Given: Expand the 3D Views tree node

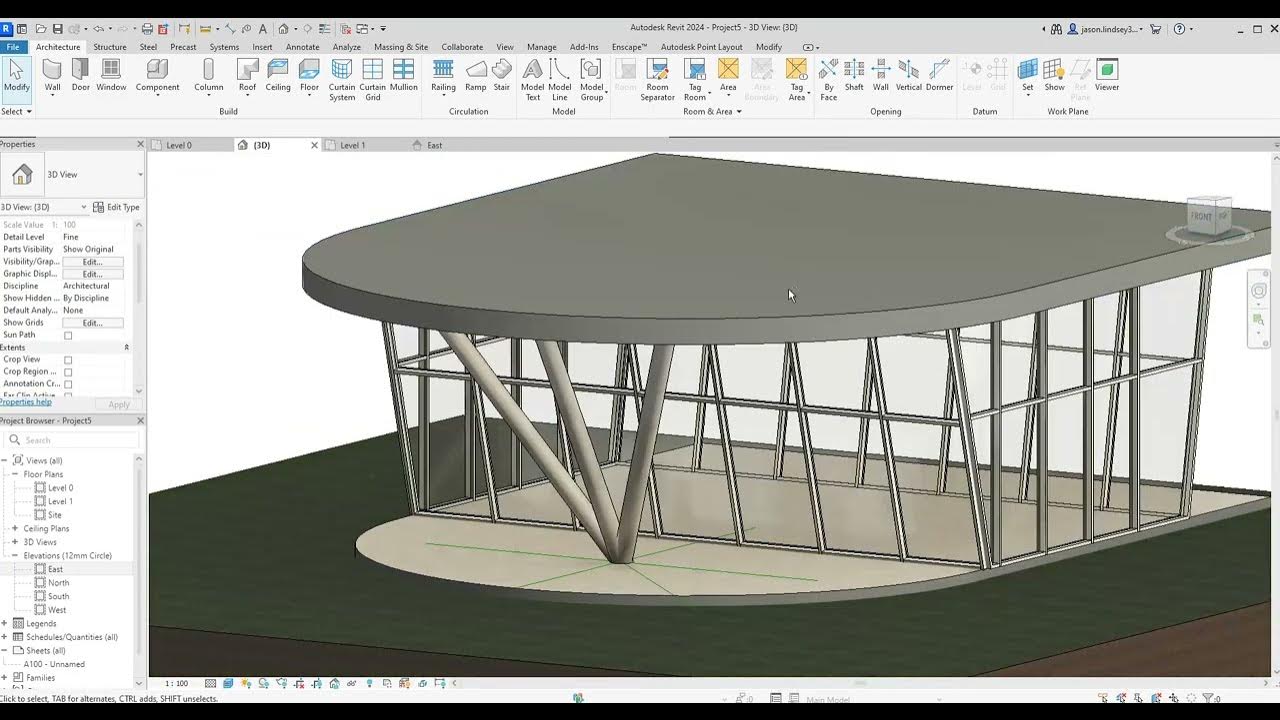Looking at the screenshot, I should [15, 542].
